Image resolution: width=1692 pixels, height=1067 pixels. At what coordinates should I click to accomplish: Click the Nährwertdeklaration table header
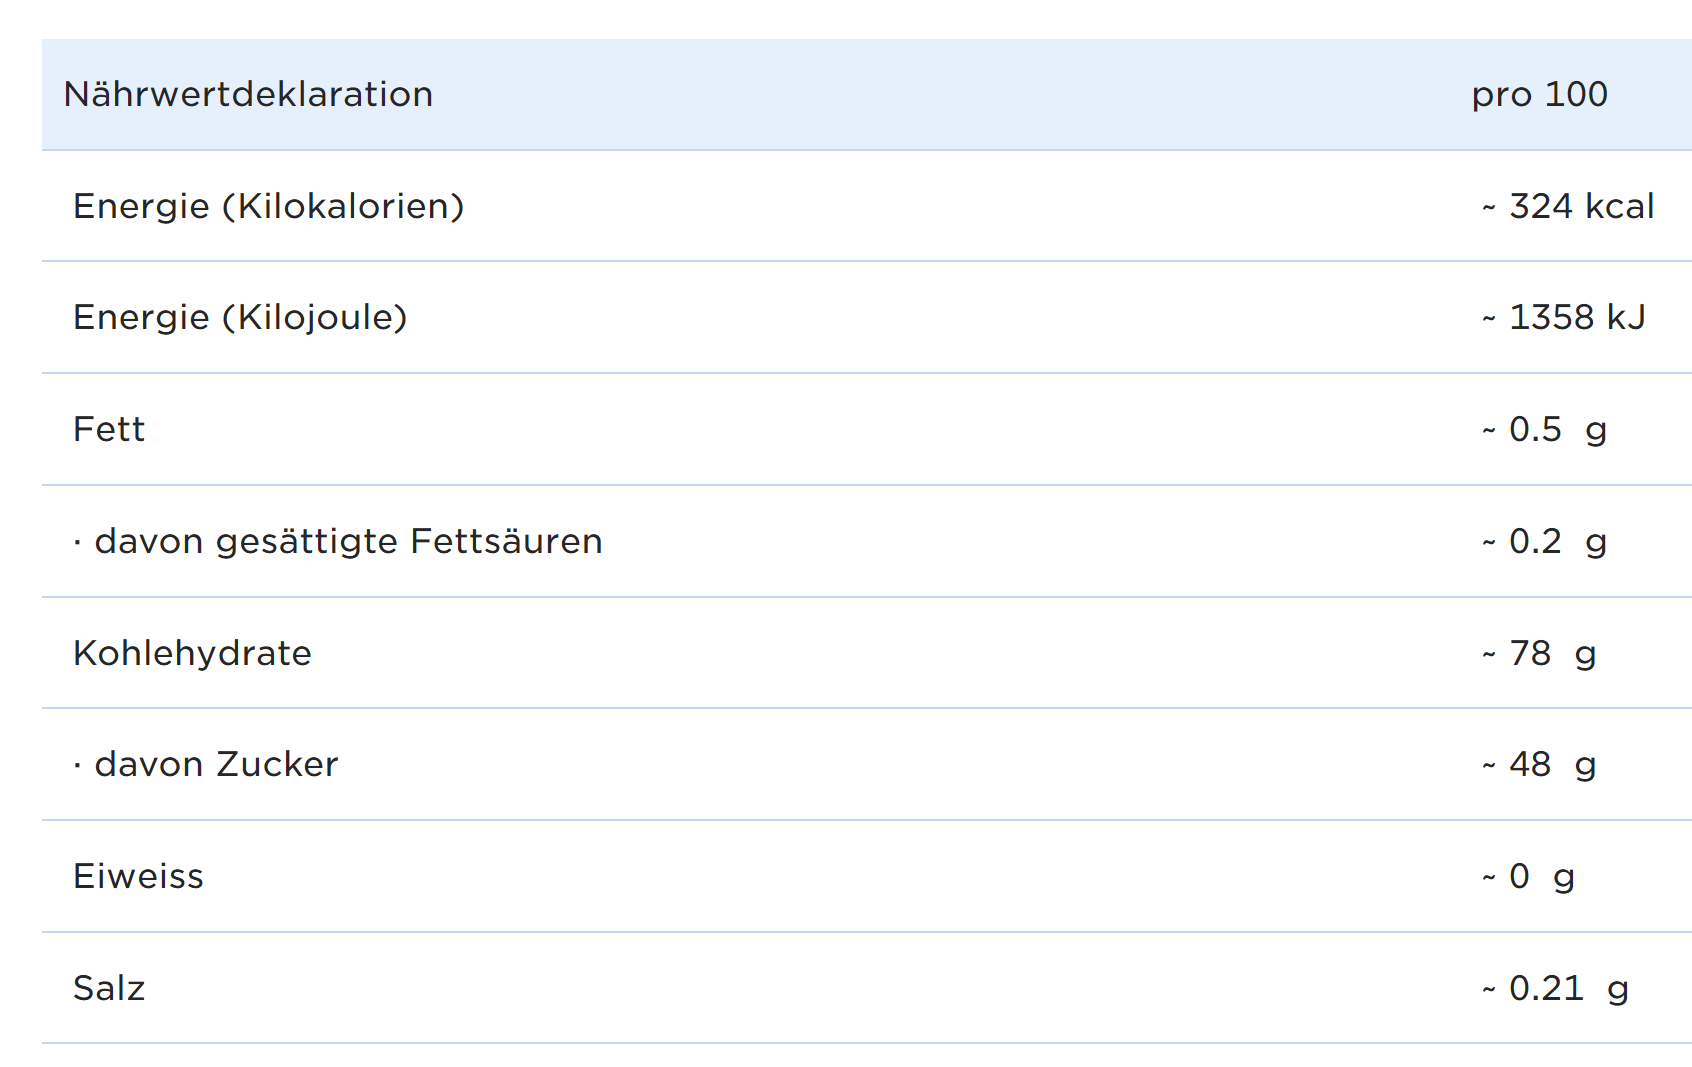point(248,94)
